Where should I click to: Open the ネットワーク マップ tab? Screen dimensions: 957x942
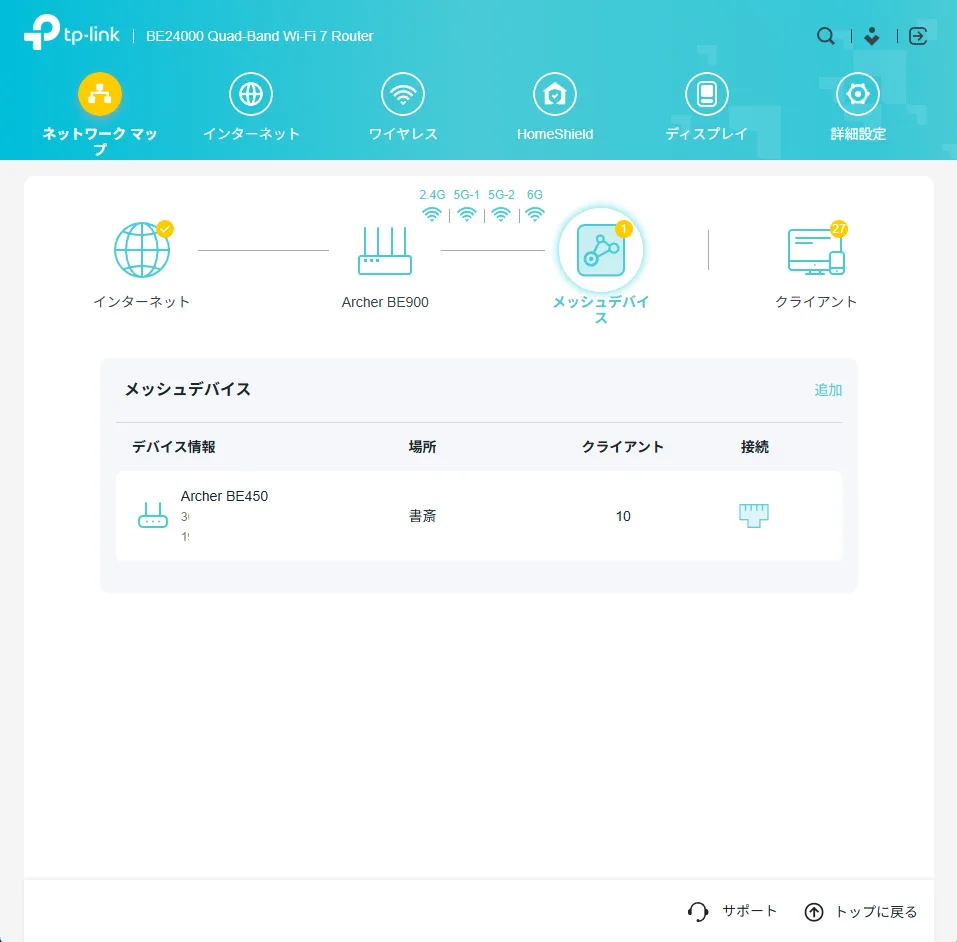pyautogui.click(x=99, y=114)
